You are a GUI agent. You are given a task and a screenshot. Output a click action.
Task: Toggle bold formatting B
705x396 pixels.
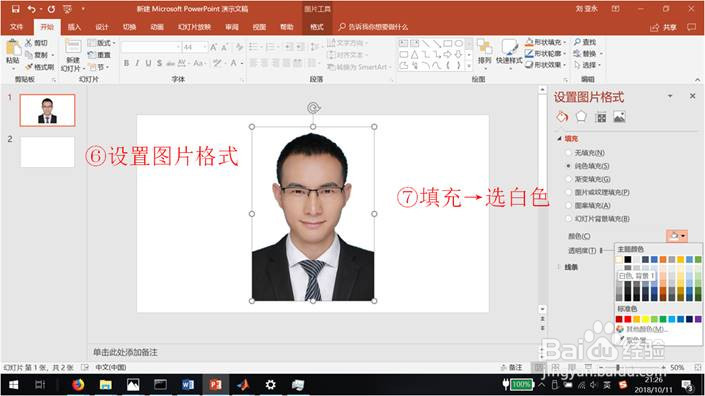(x=126, y=63)
